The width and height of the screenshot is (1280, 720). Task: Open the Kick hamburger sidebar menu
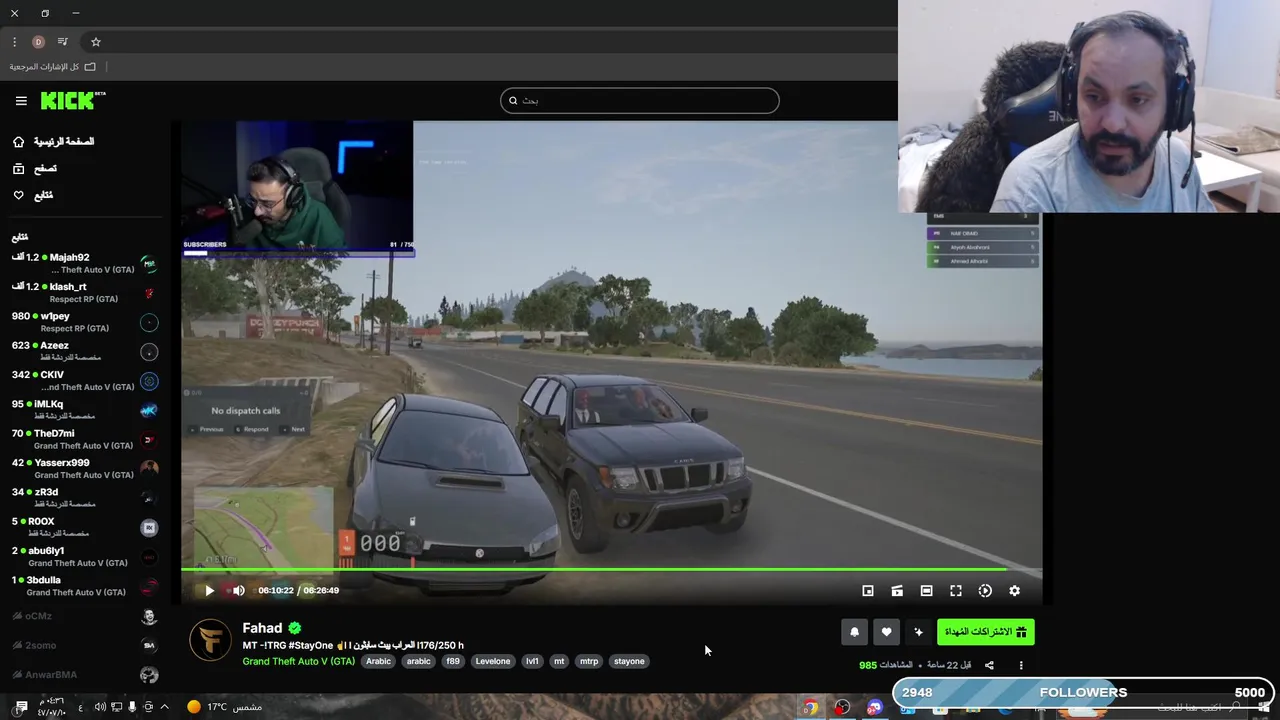[x=21, y=101]
